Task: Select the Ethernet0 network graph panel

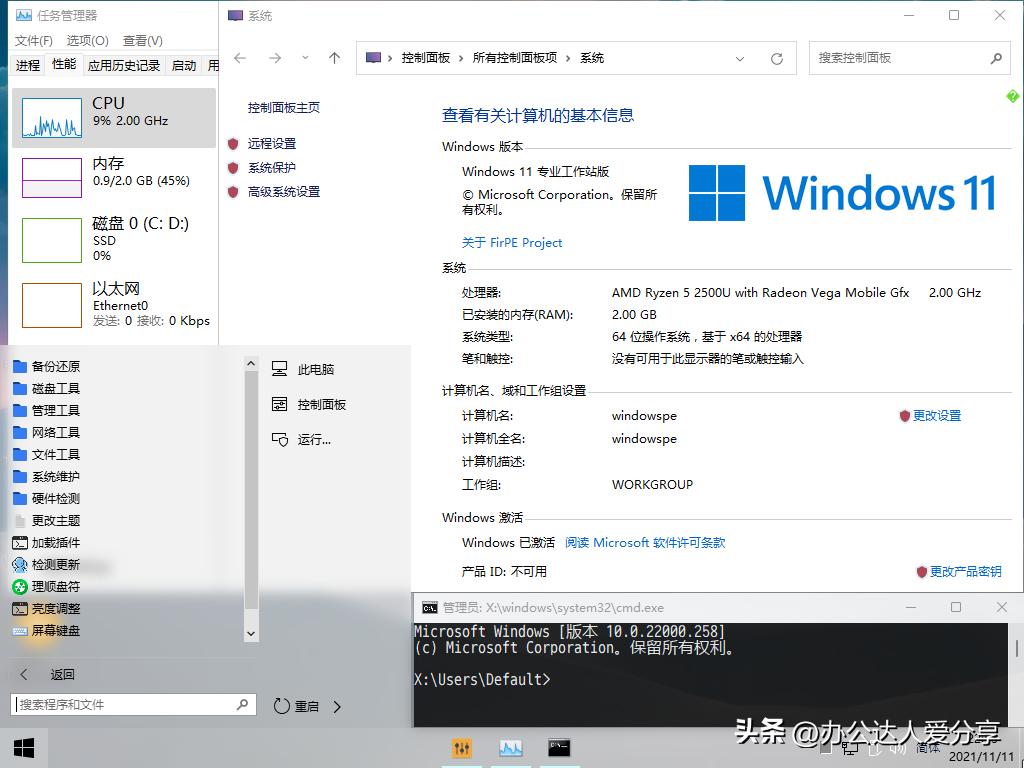Action: click(113, 304)
